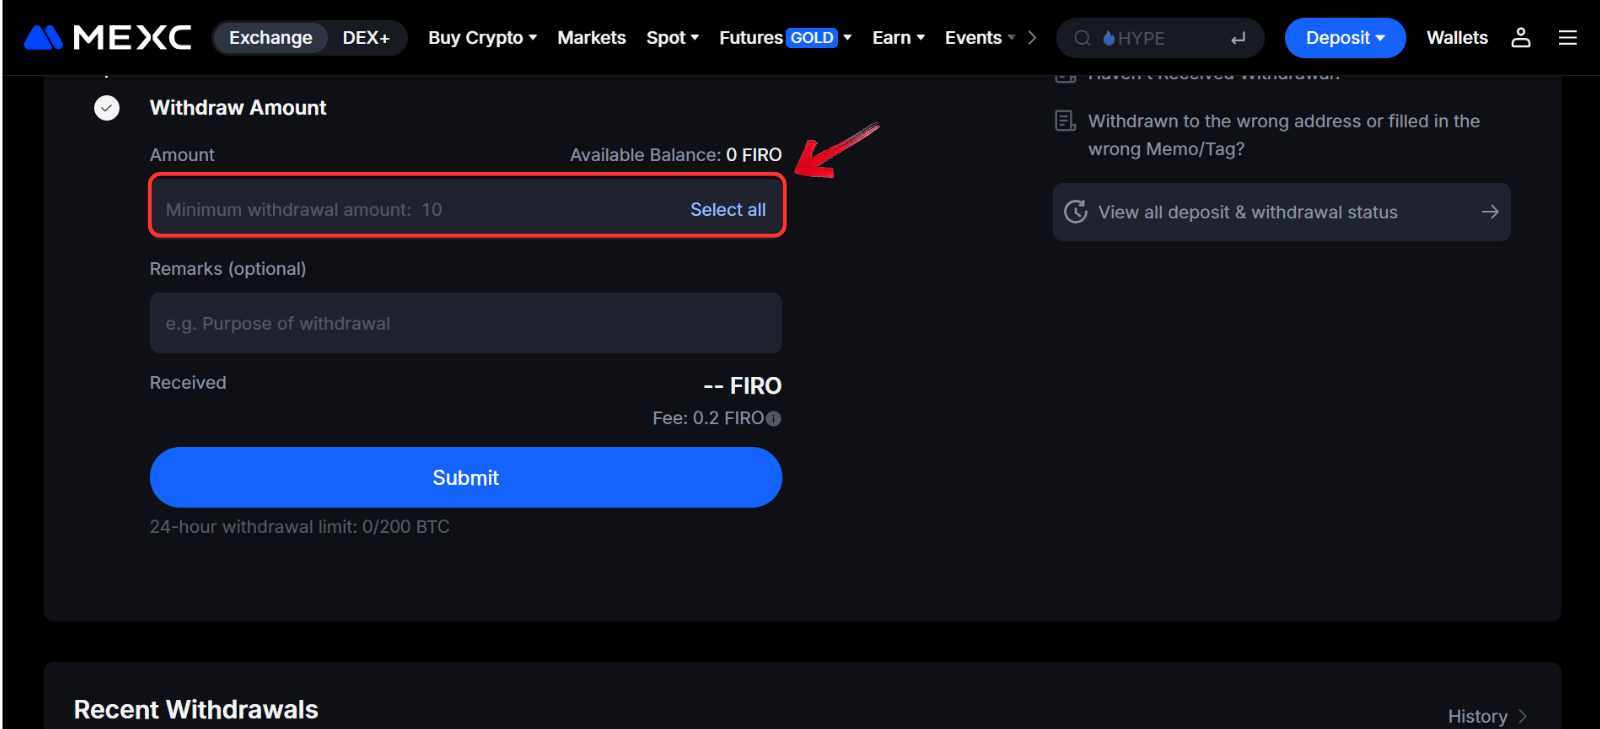Switch to Exchange mode
The image size is (1600, 729).
(270, 38)
